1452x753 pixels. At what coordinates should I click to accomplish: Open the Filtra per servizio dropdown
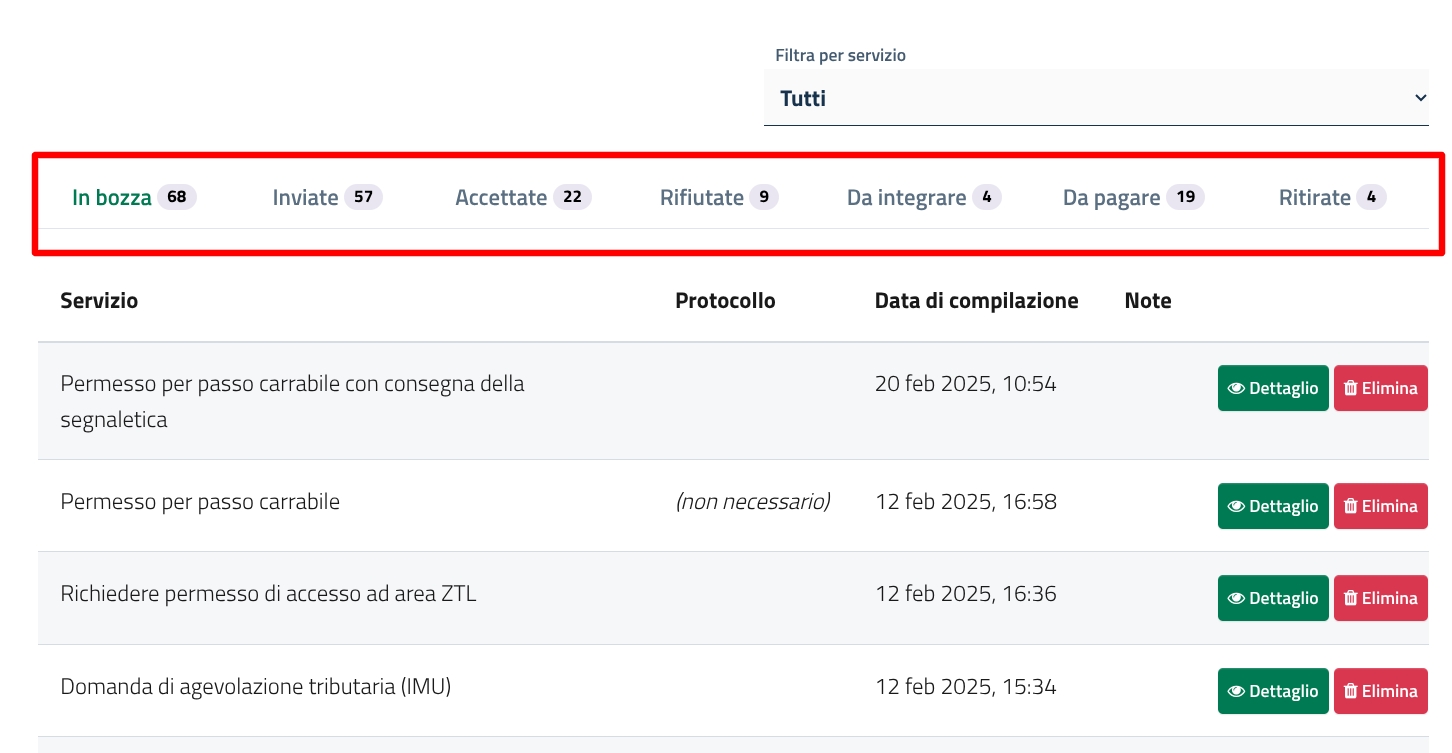[x=1095, y=98]
